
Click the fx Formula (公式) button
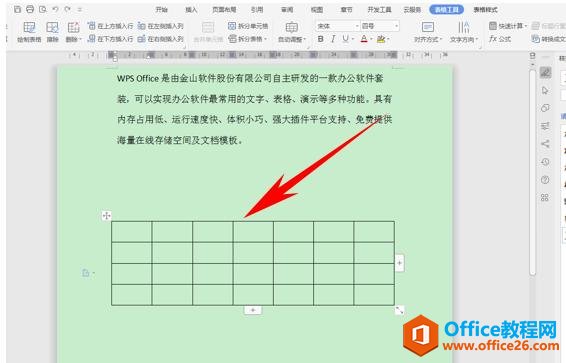(x=500, y=39)
